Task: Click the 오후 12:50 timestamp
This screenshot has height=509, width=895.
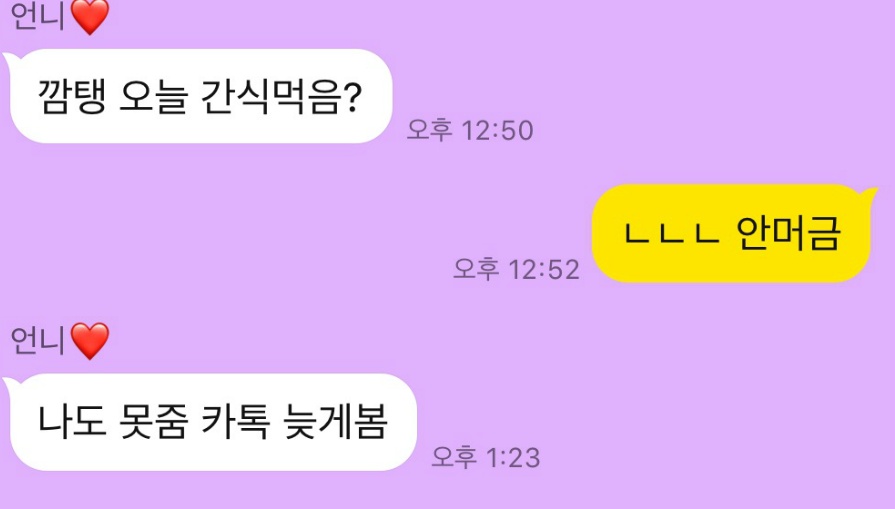Action: tap(470, 130)
